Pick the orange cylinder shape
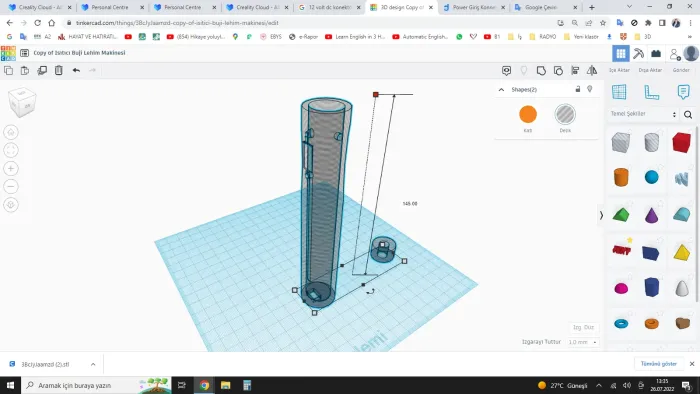The height and width of the screenshot is (394, 700). [x=621, y=177]
